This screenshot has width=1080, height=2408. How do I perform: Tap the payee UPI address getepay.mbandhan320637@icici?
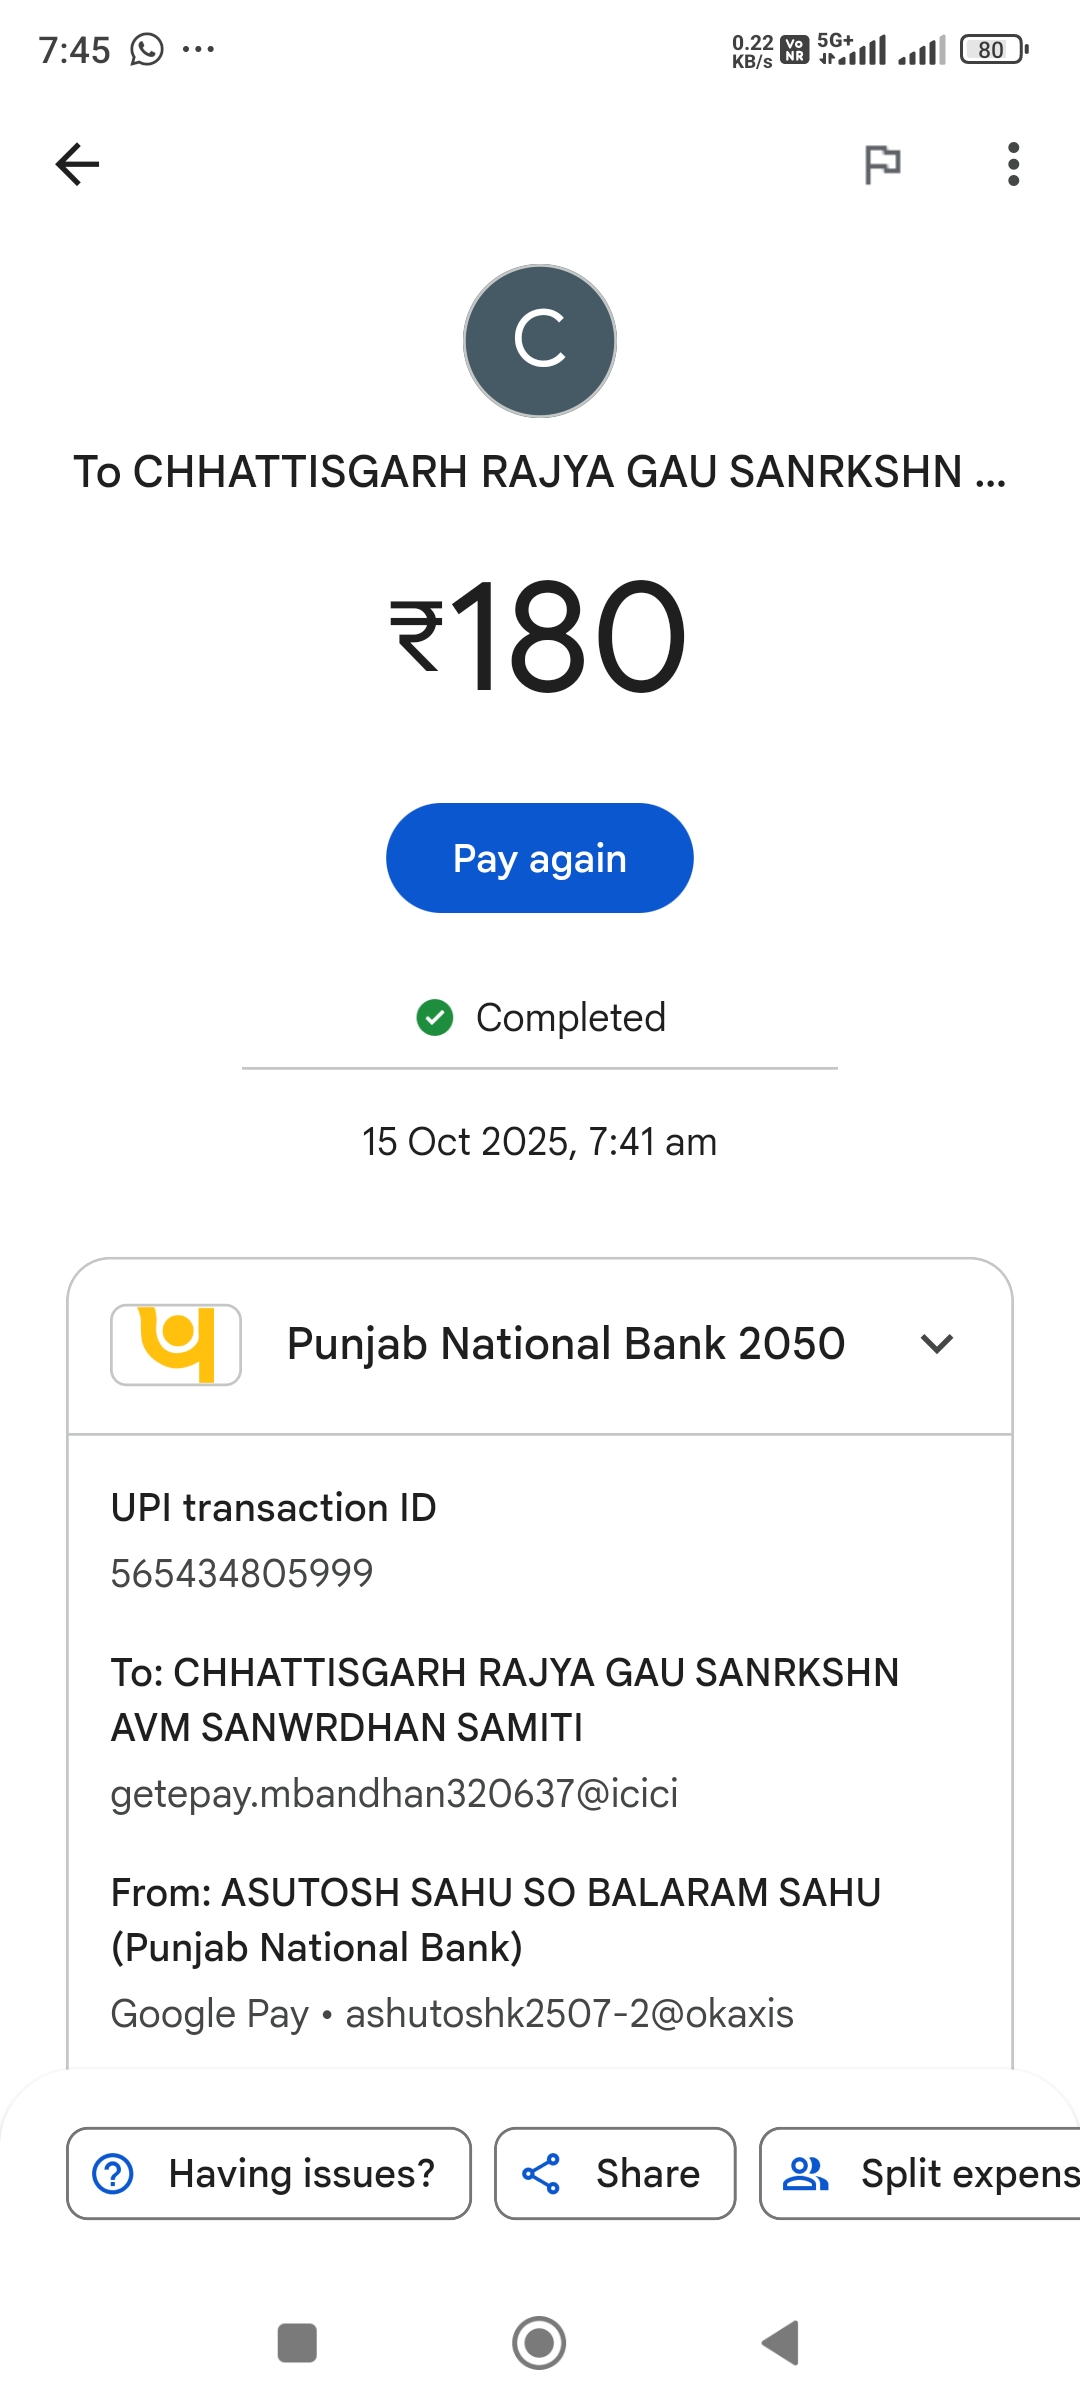(394, 1793)
